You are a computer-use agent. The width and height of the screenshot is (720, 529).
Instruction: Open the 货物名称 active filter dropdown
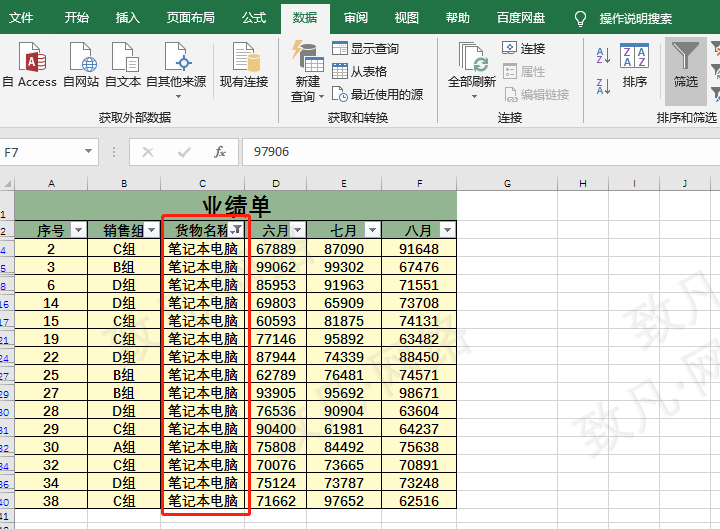[236, 230]
